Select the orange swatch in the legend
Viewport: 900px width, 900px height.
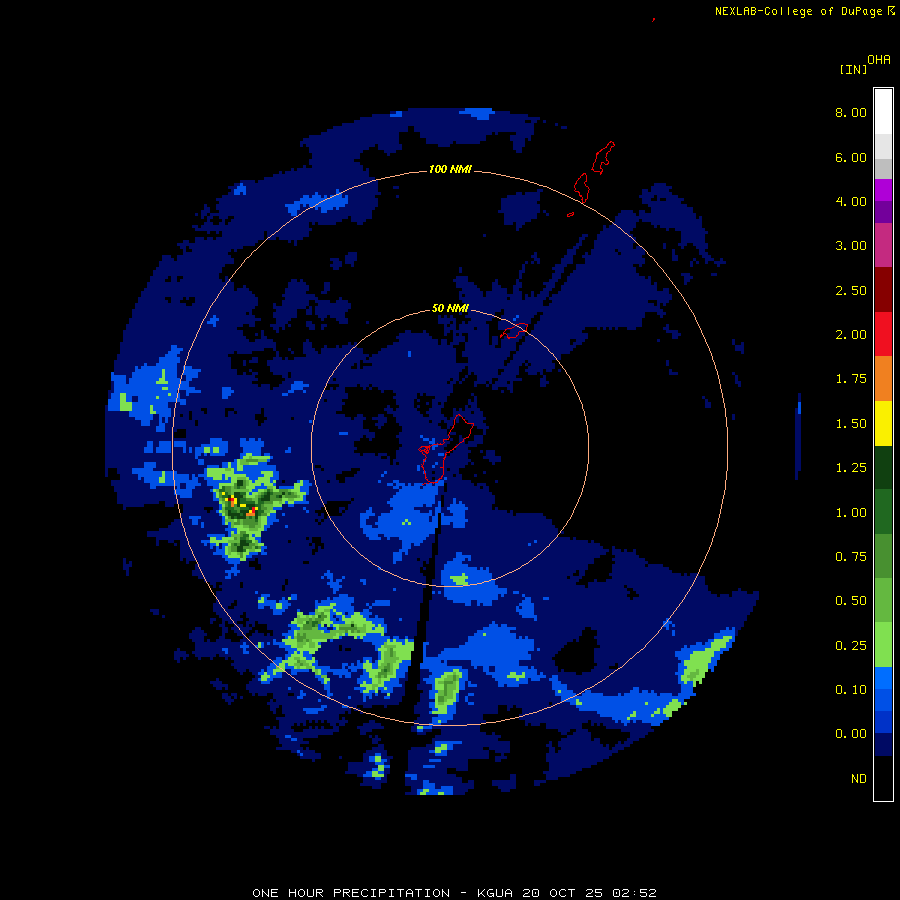[x=883, y=379]
